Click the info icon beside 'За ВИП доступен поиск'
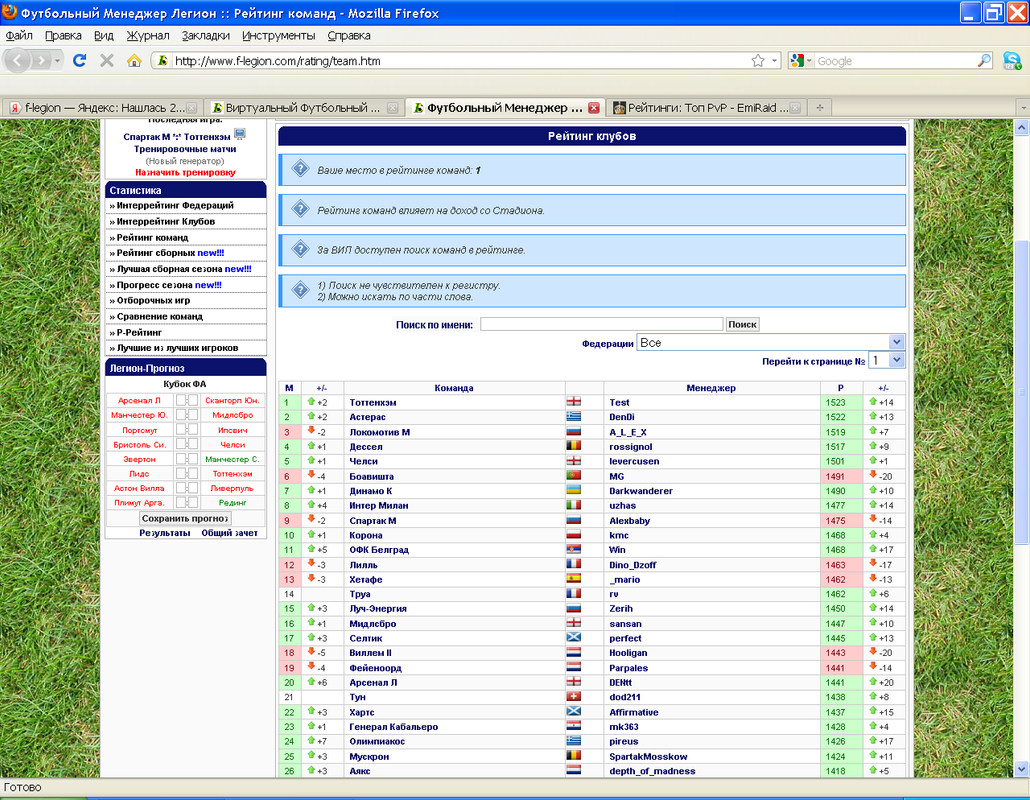This screenshot has height=800, width=1030. coord(300,249)
